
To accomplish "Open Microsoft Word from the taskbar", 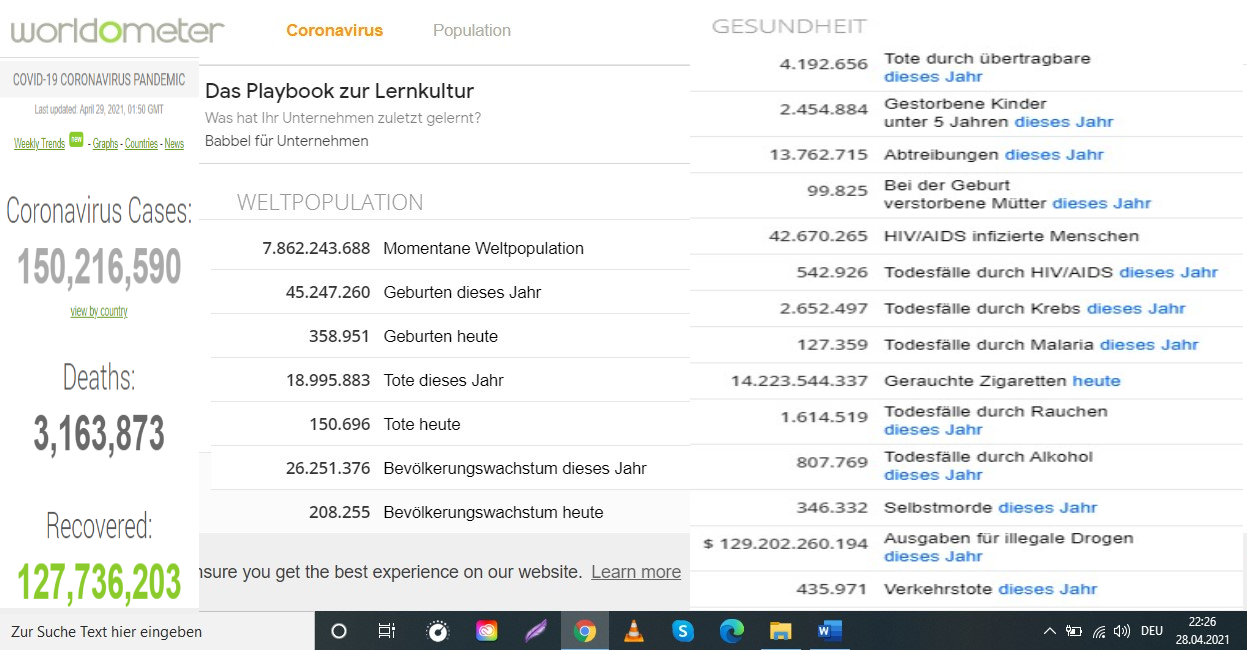I will click(828, 631).
